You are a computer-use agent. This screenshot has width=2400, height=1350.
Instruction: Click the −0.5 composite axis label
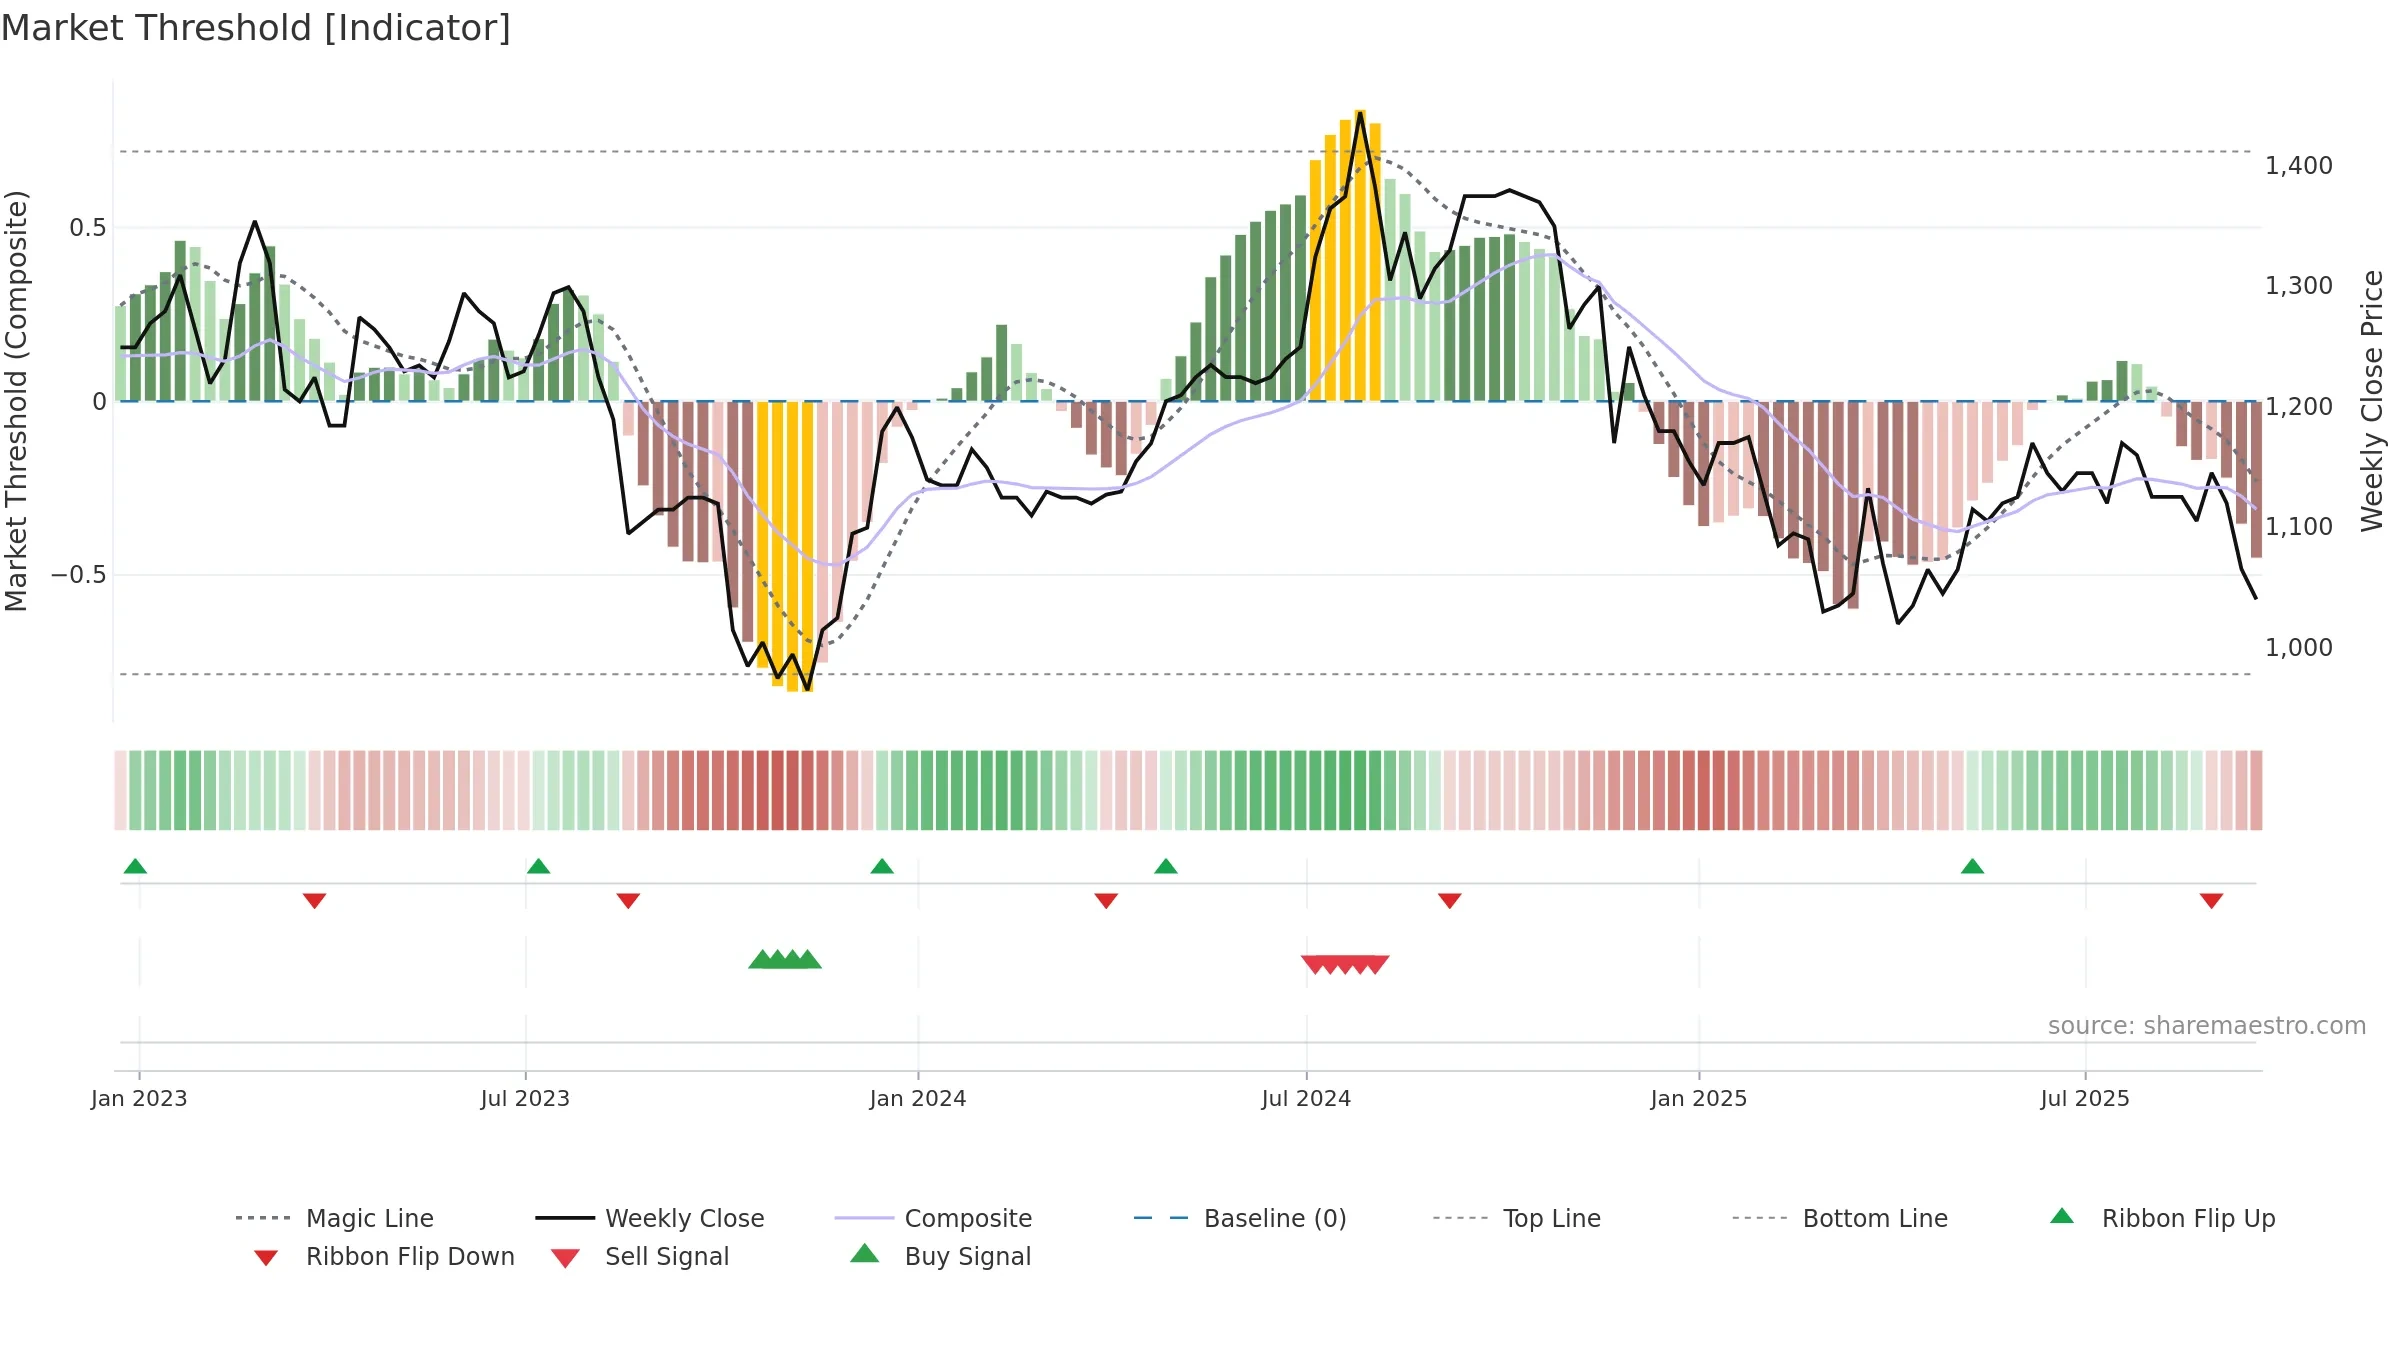[79, 575]
